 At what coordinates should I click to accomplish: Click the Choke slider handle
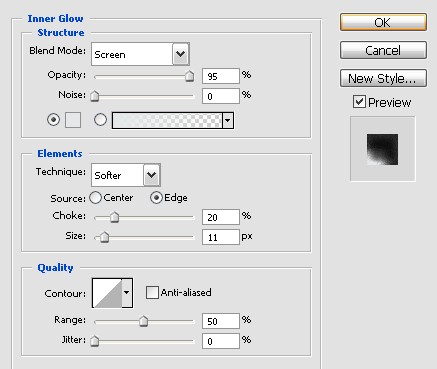coord(114,217)
